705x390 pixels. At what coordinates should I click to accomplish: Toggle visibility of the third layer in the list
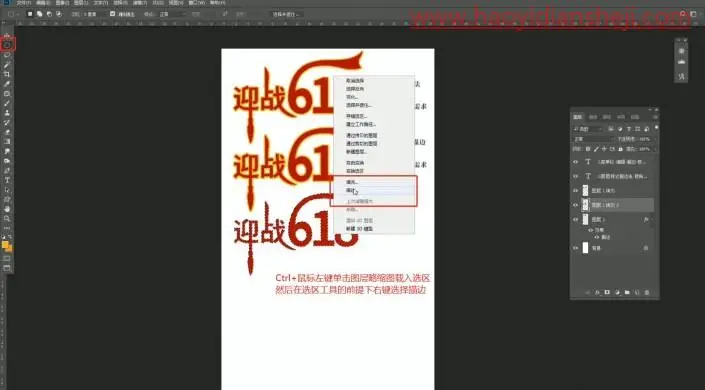(x=576, y=190)
